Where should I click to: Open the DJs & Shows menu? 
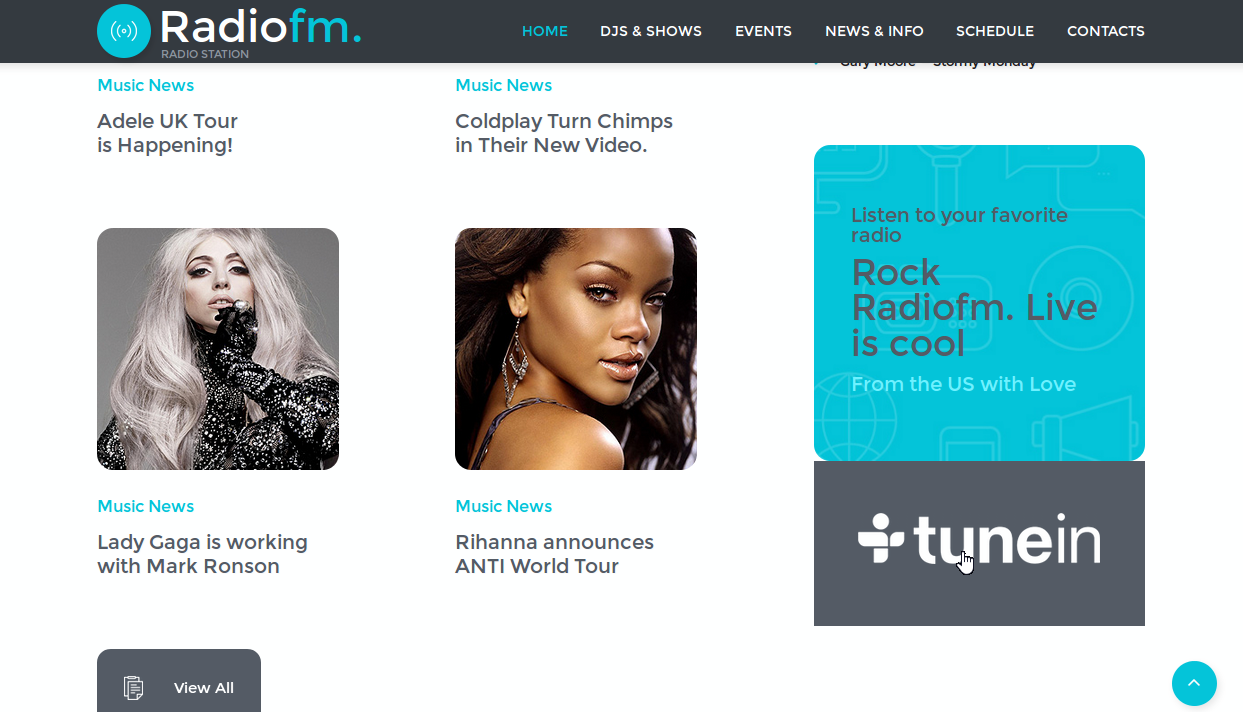[651, 31]
